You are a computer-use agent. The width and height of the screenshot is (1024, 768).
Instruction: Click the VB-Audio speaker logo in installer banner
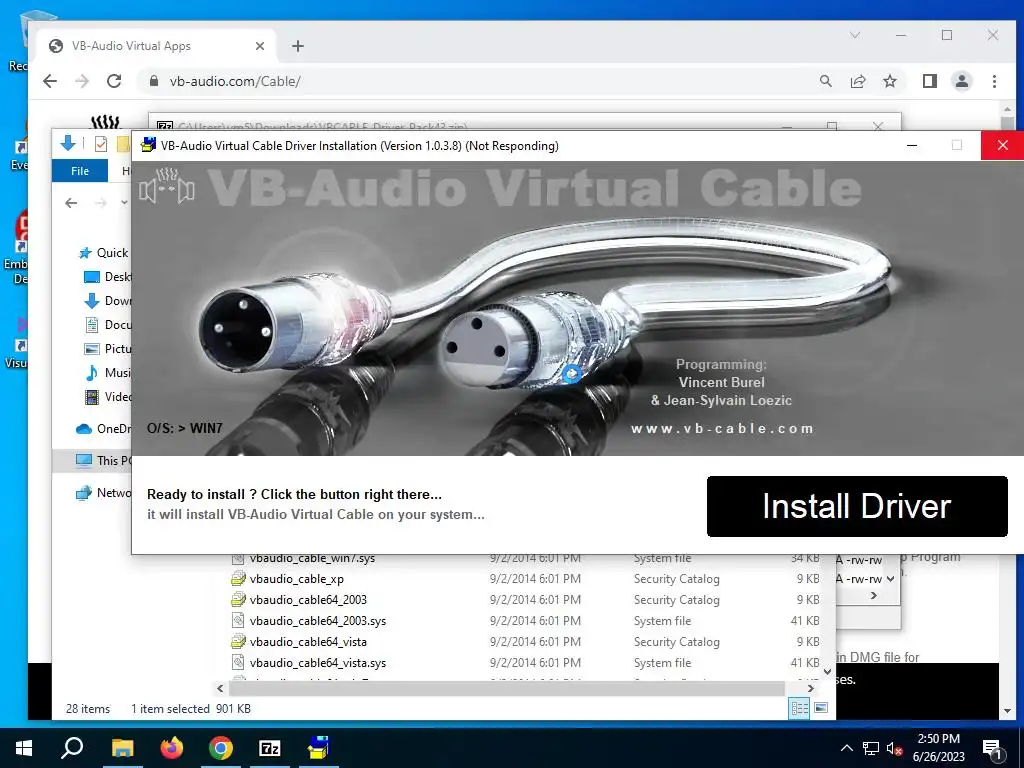(167, 186)
